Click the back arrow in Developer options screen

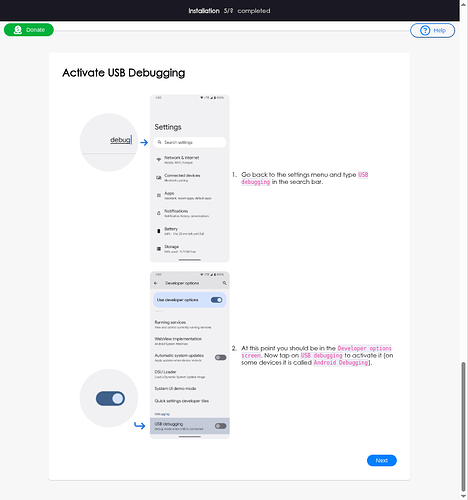[156, 283]
